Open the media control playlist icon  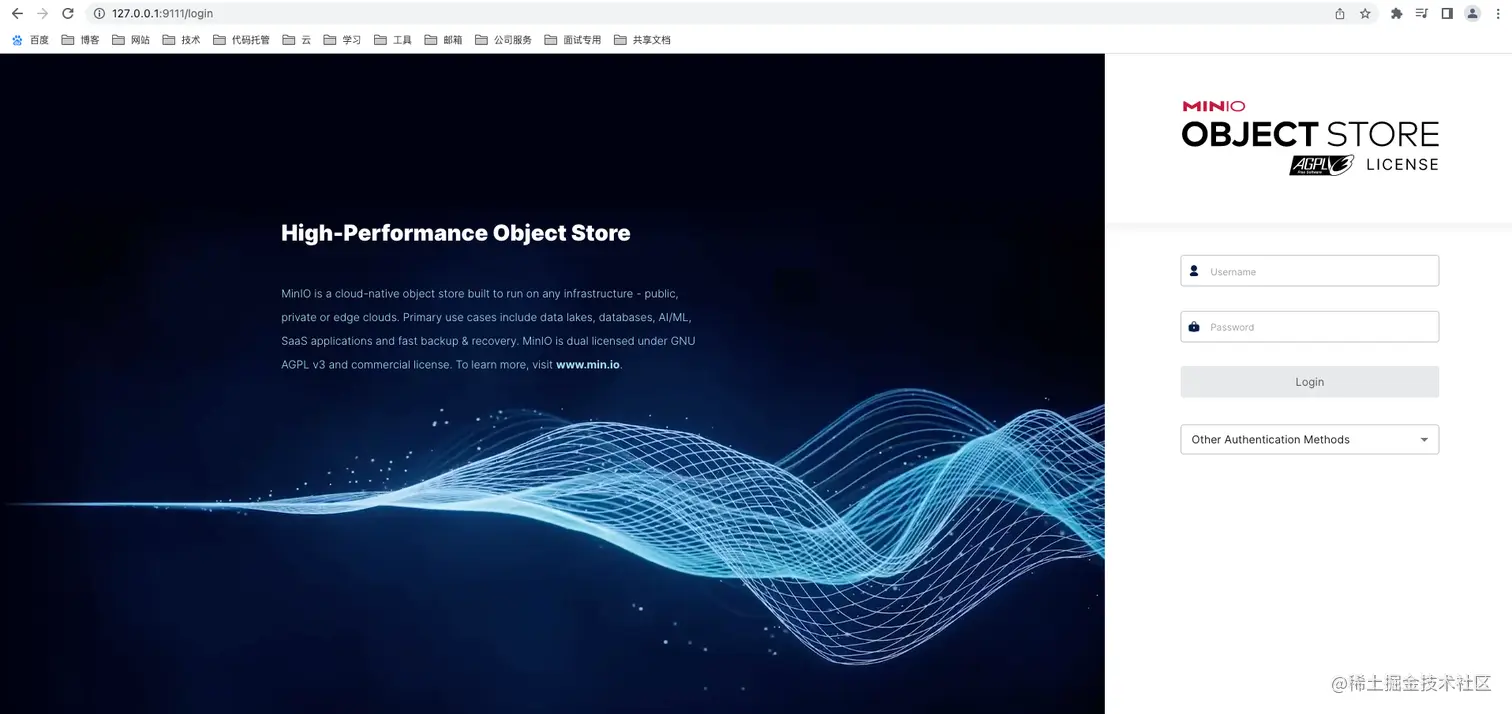[x=1422, y=14]
